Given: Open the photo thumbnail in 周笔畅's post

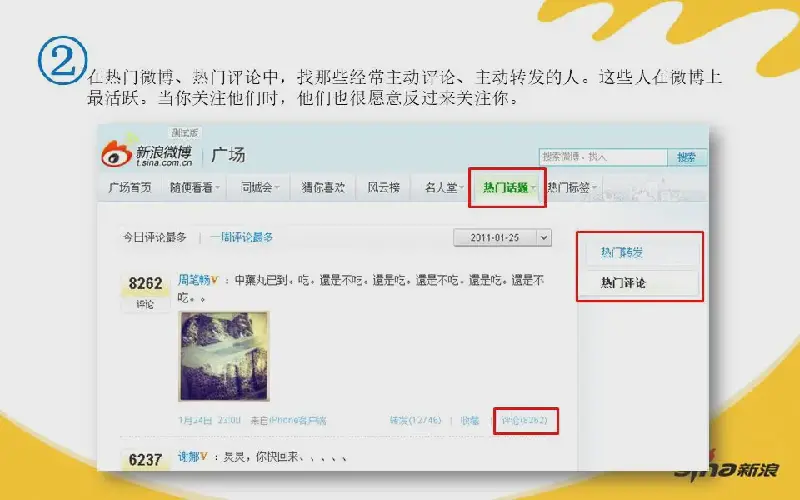Looking at the screenshot, I should click(224, 356).
